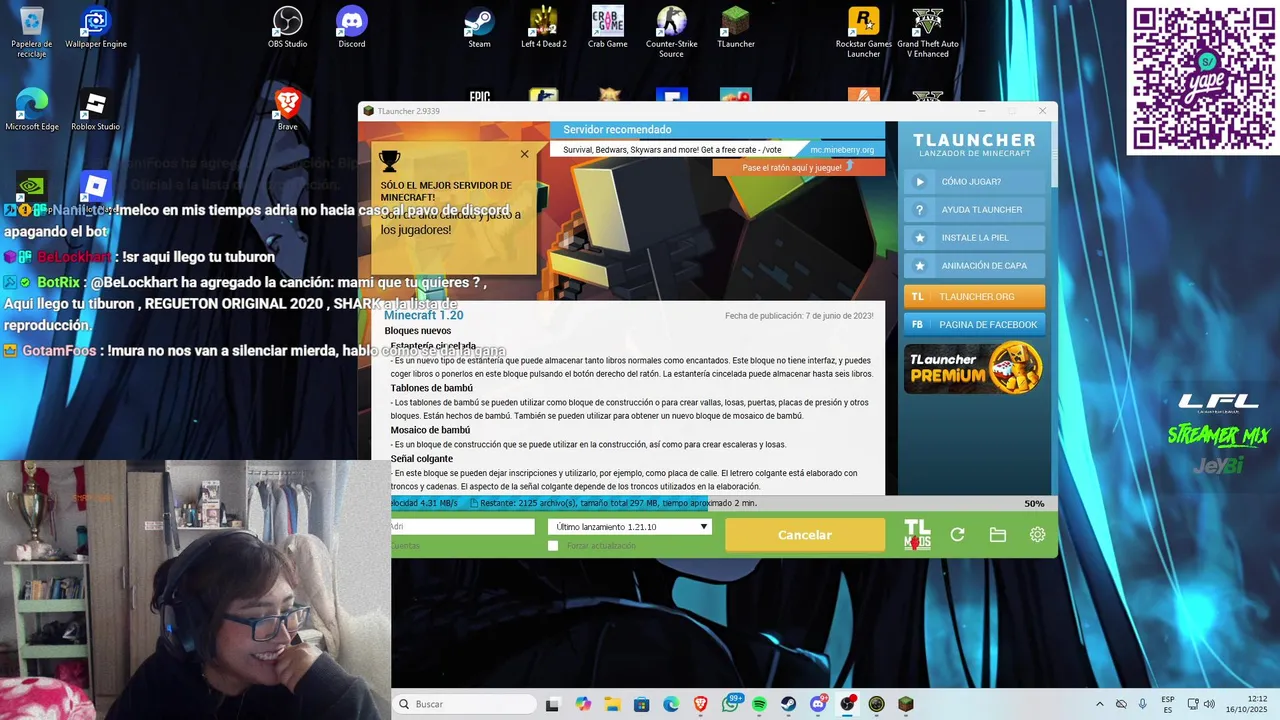The width and height of the screenshot is (1280, 720).
Task: Open Pagina de Facebook button
Action: click(974, 325)
